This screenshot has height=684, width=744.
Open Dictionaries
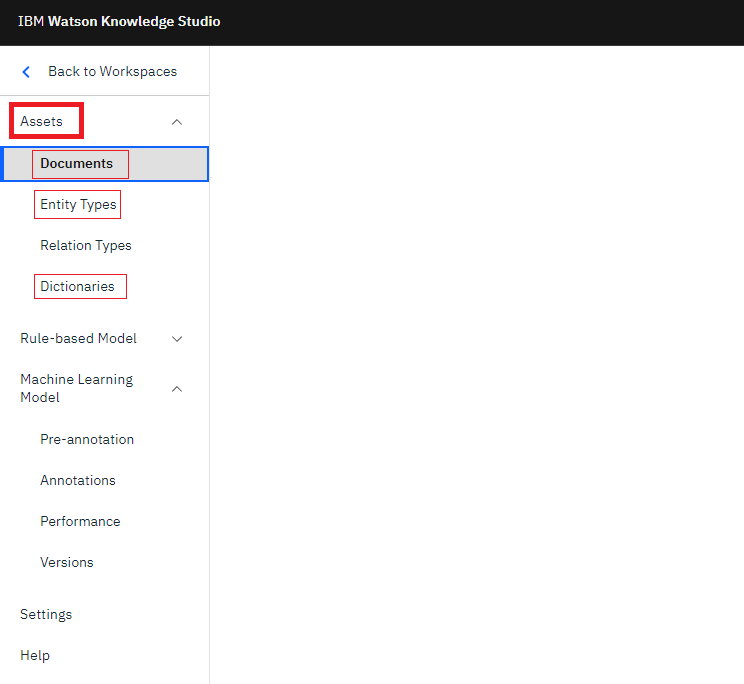tap(77, 287)
